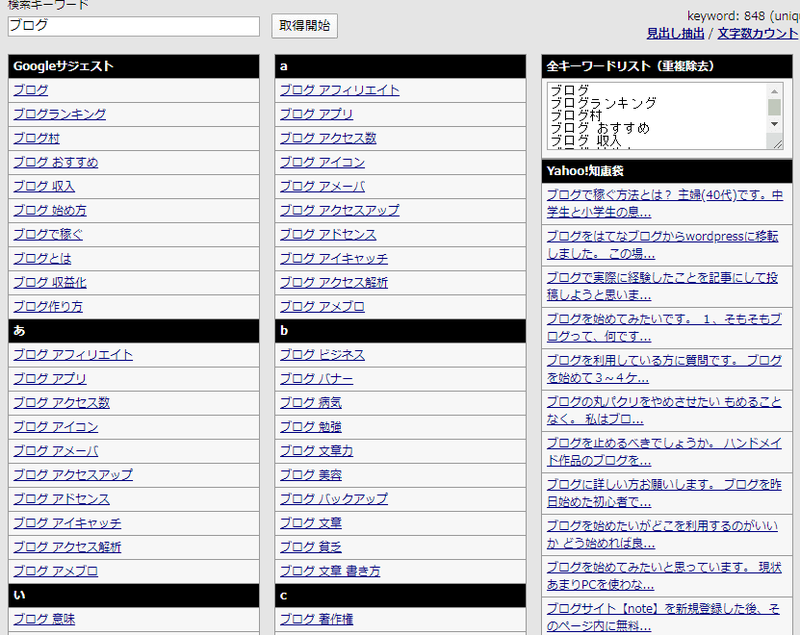Open the ブログとは link
800x635 pixels.
(x=42, y=259)
